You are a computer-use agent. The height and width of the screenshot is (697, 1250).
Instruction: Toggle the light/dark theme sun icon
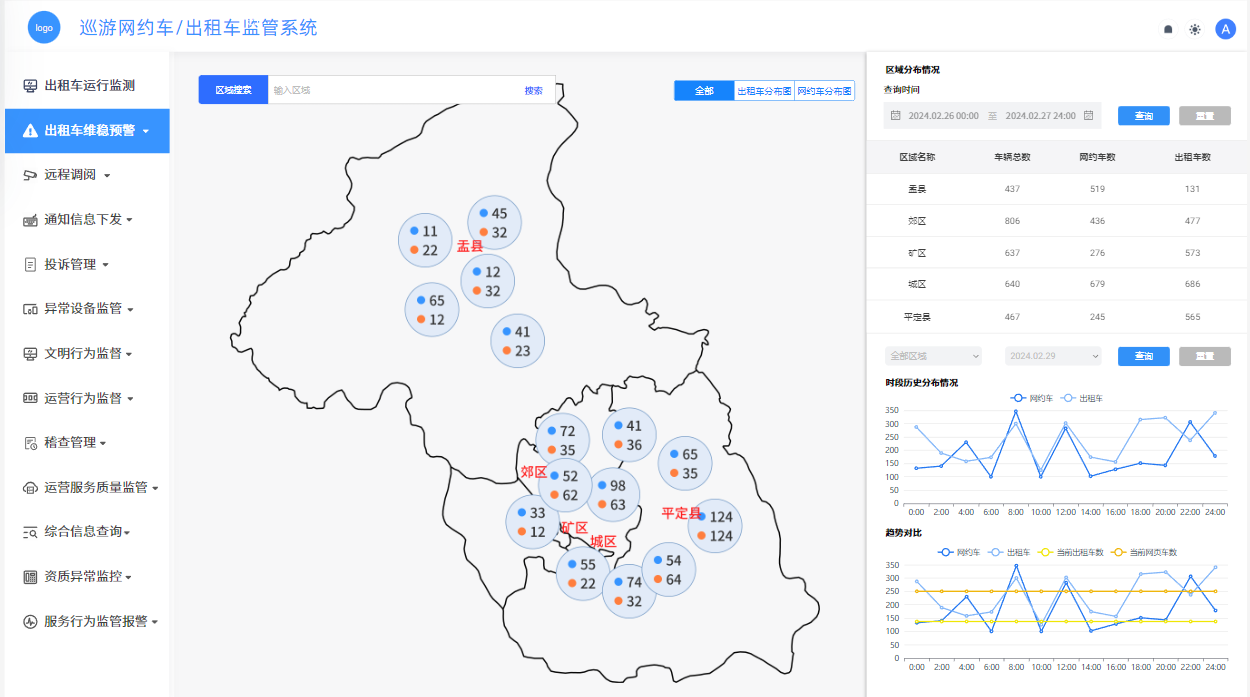[x=1195, y=30]
